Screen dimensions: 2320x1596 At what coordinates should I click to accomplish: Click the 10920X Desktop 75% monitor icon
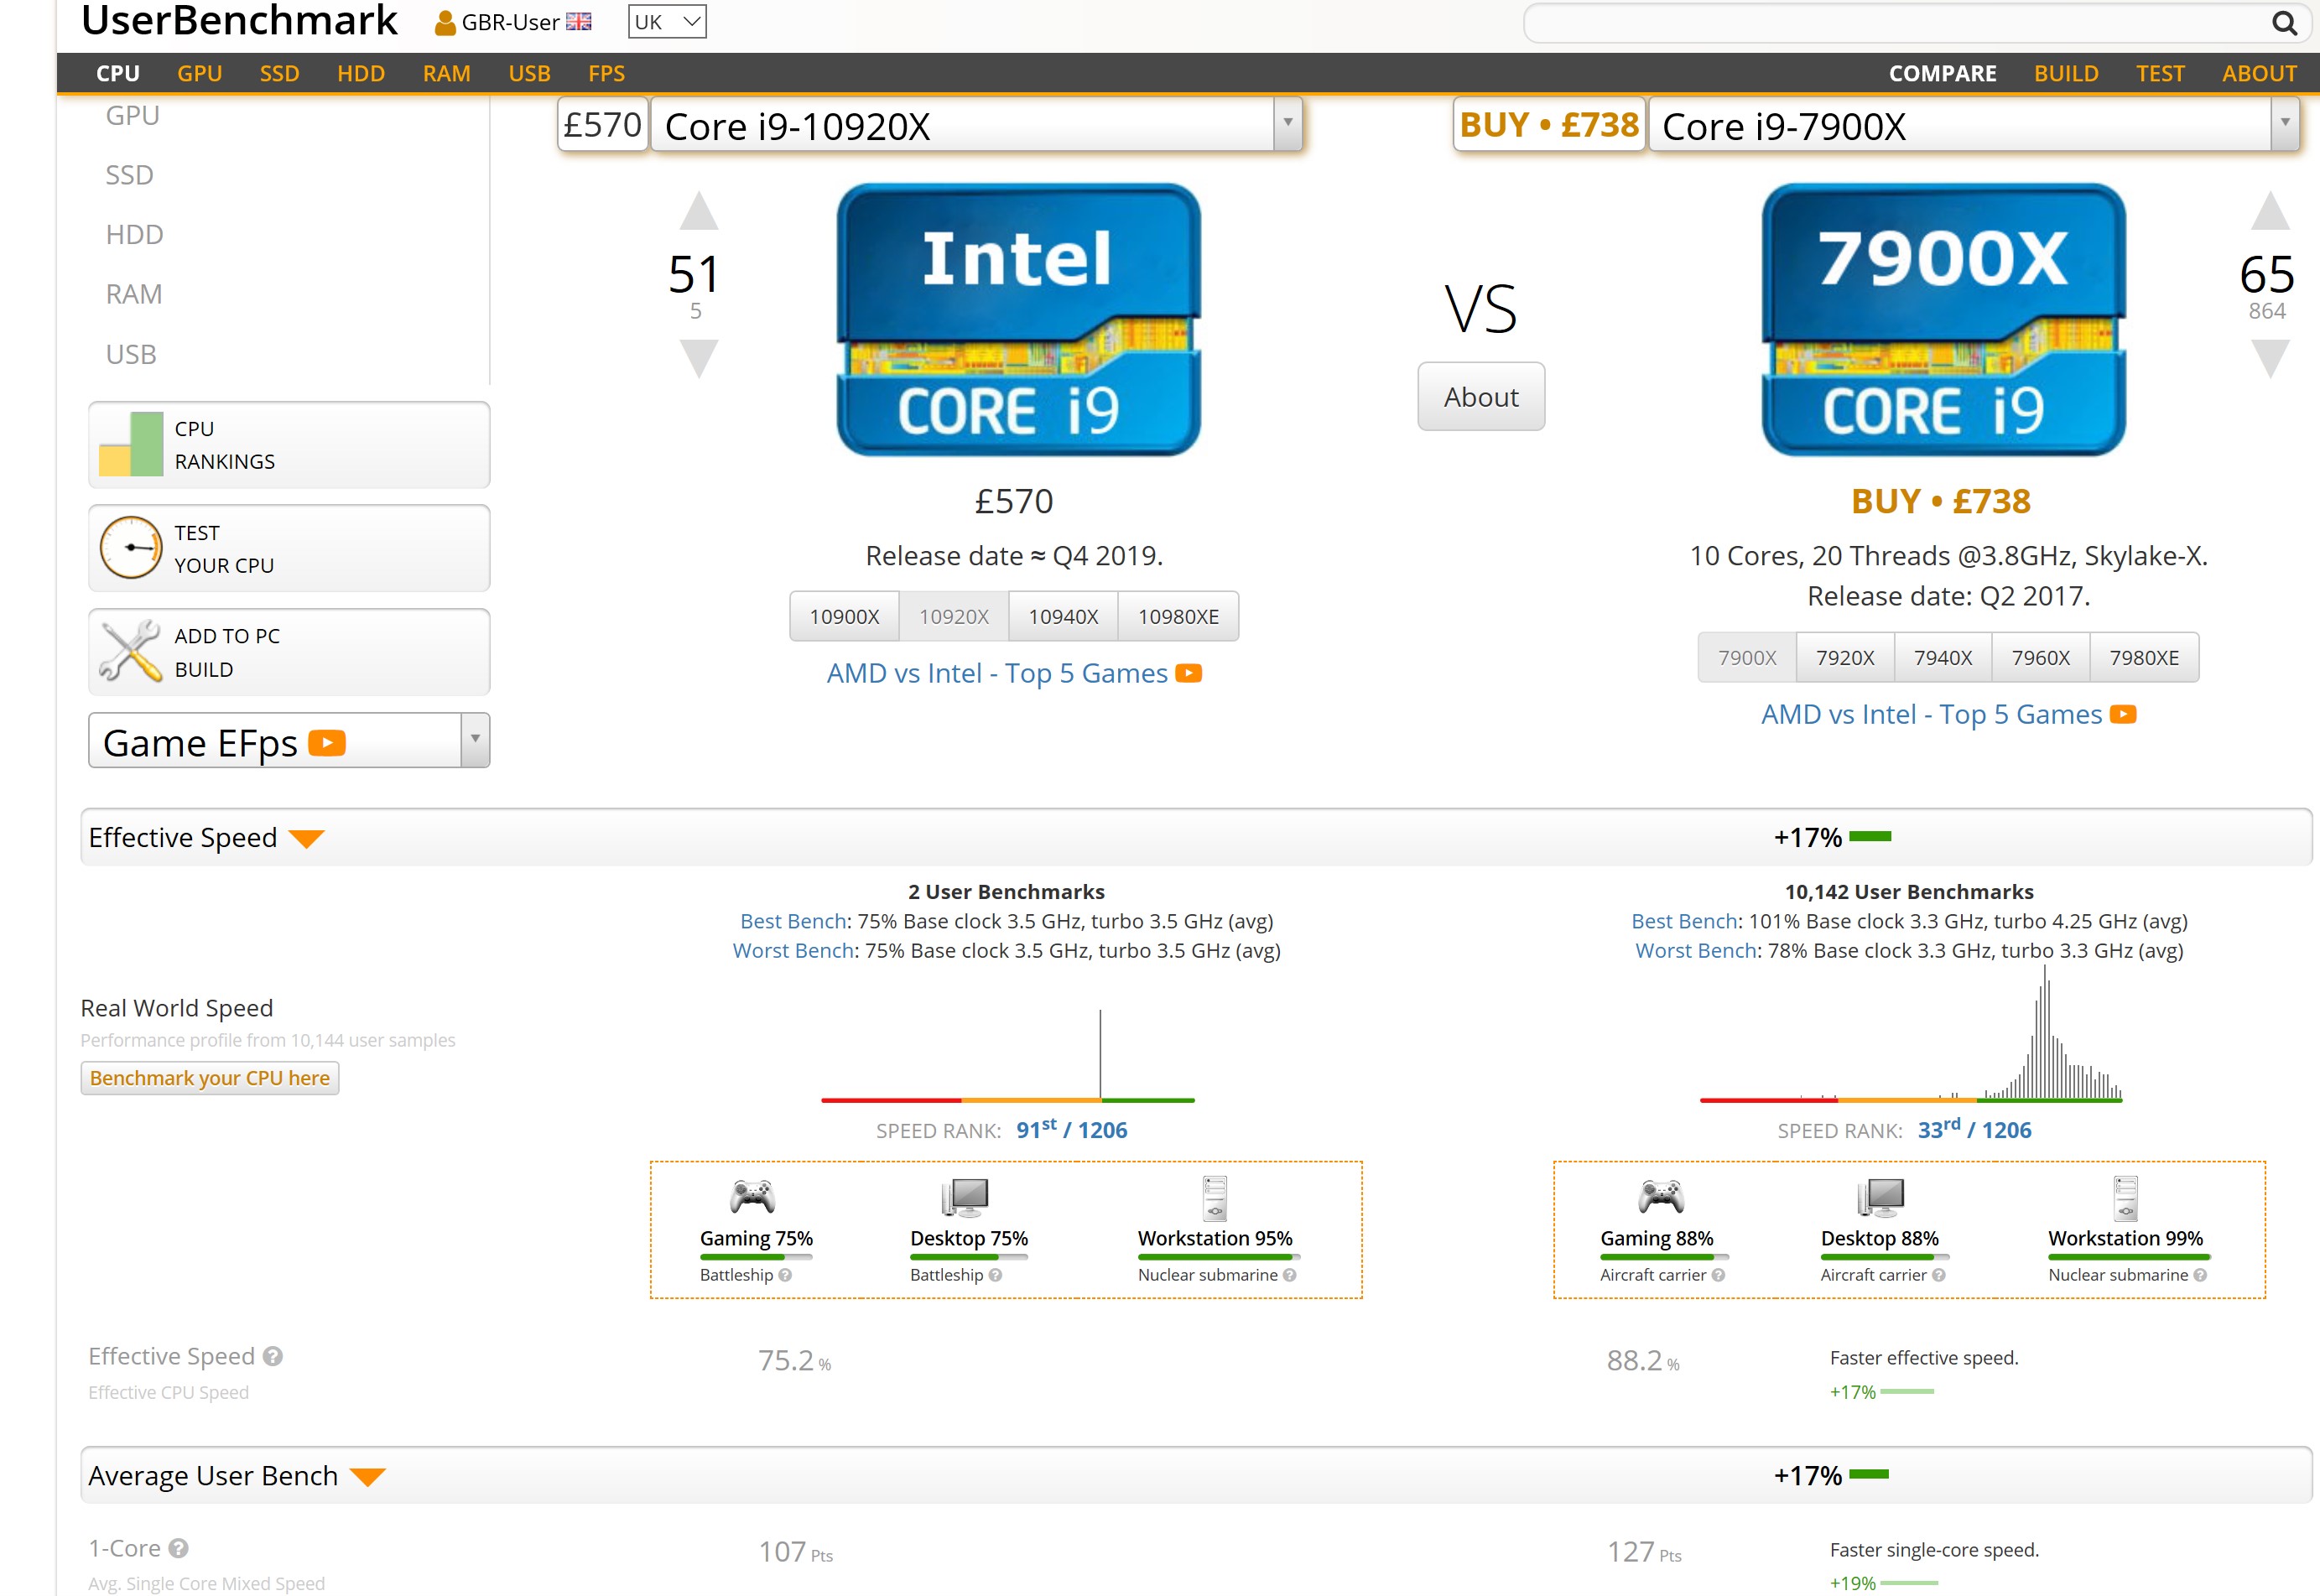pyautogui.click(x=965, y=1197)
